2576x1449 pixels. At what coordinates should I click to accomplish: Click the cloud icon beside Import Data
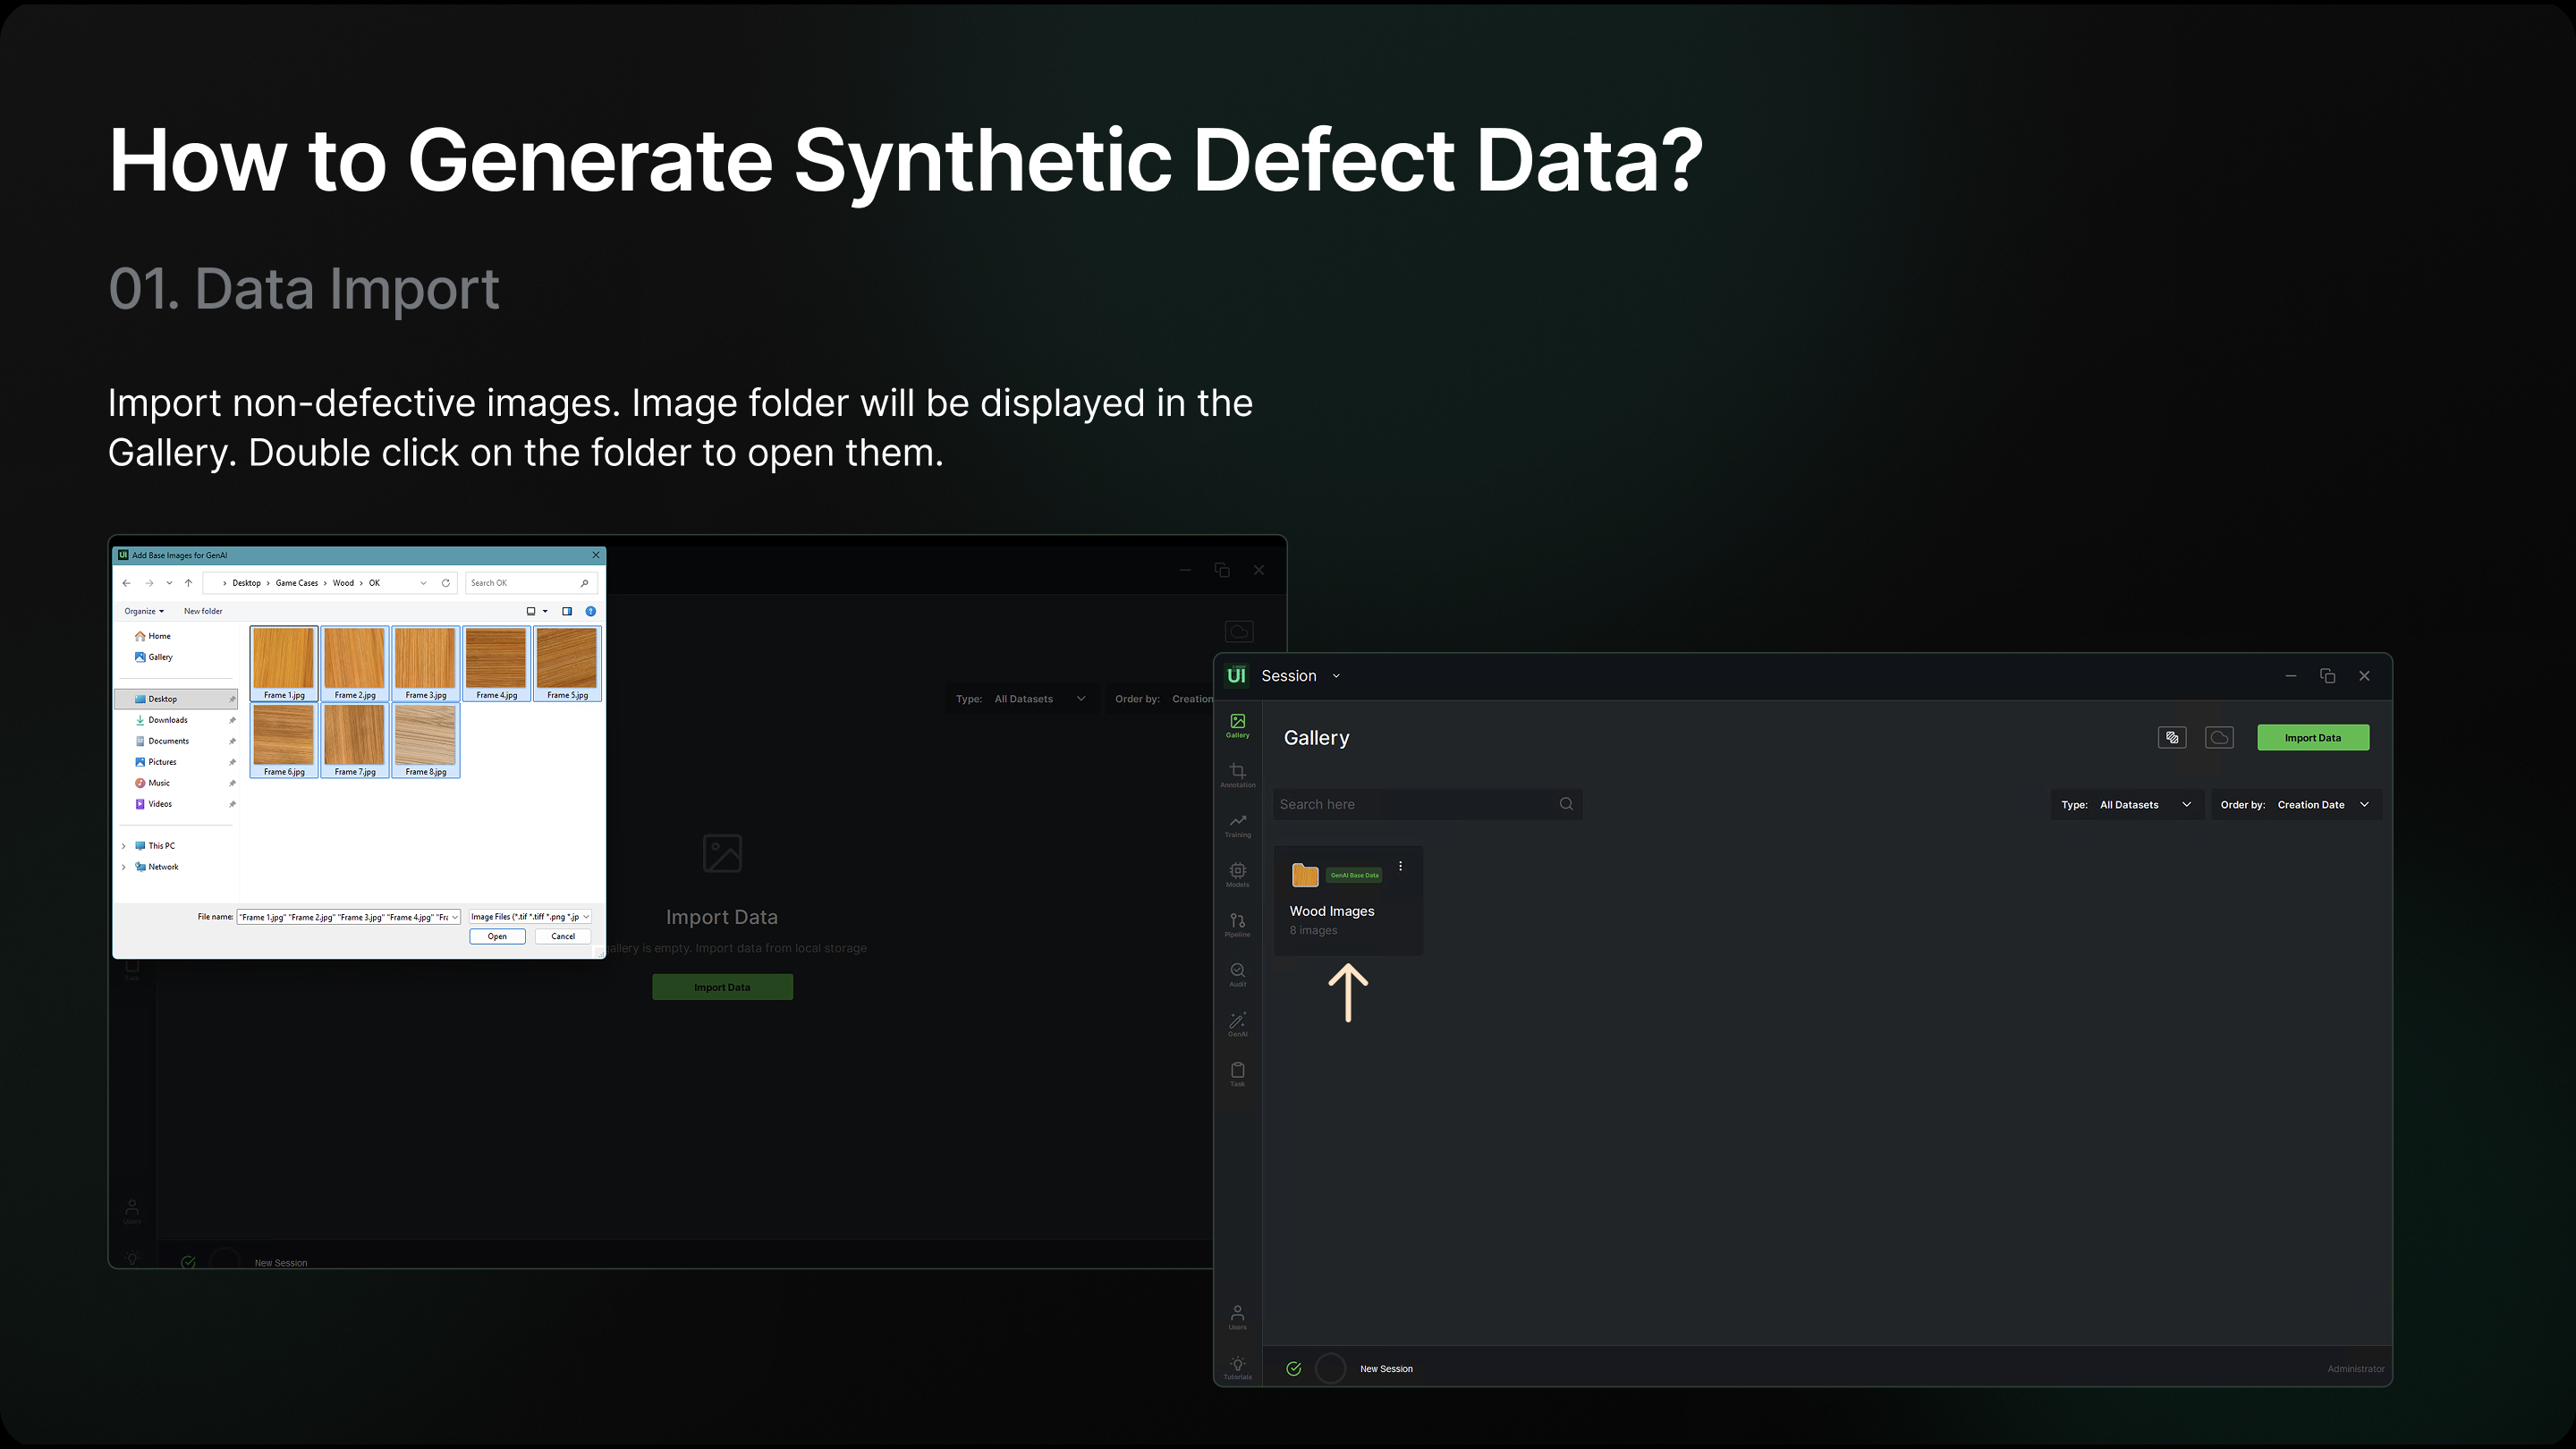(x=2219, y=738)
